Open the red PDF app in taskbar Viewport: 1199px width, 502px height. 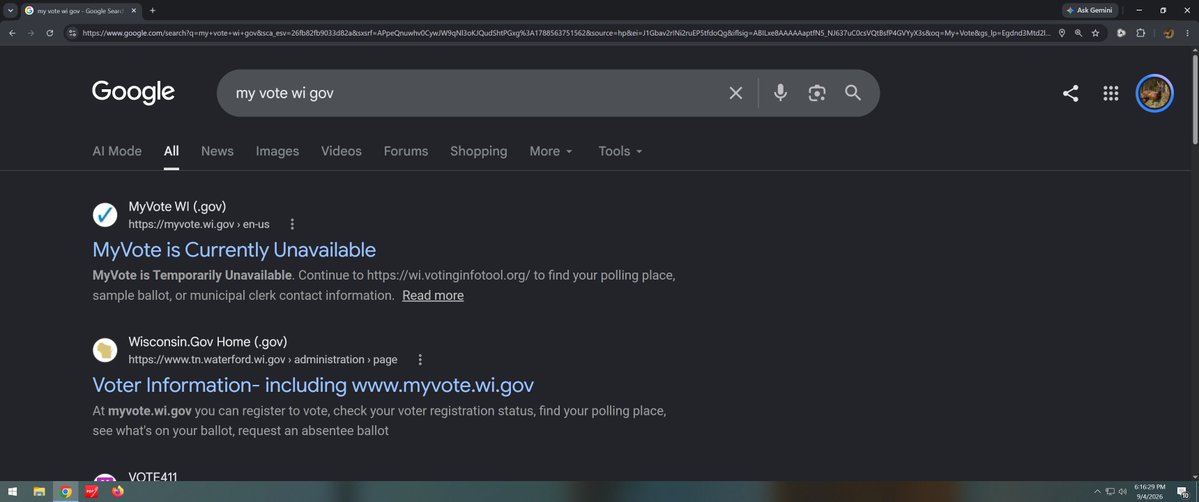[x=92, y=491]
